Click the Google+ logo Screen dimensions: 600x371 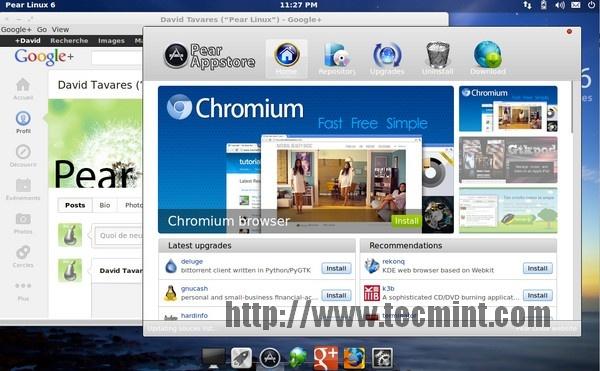click(x=44, y=57)
